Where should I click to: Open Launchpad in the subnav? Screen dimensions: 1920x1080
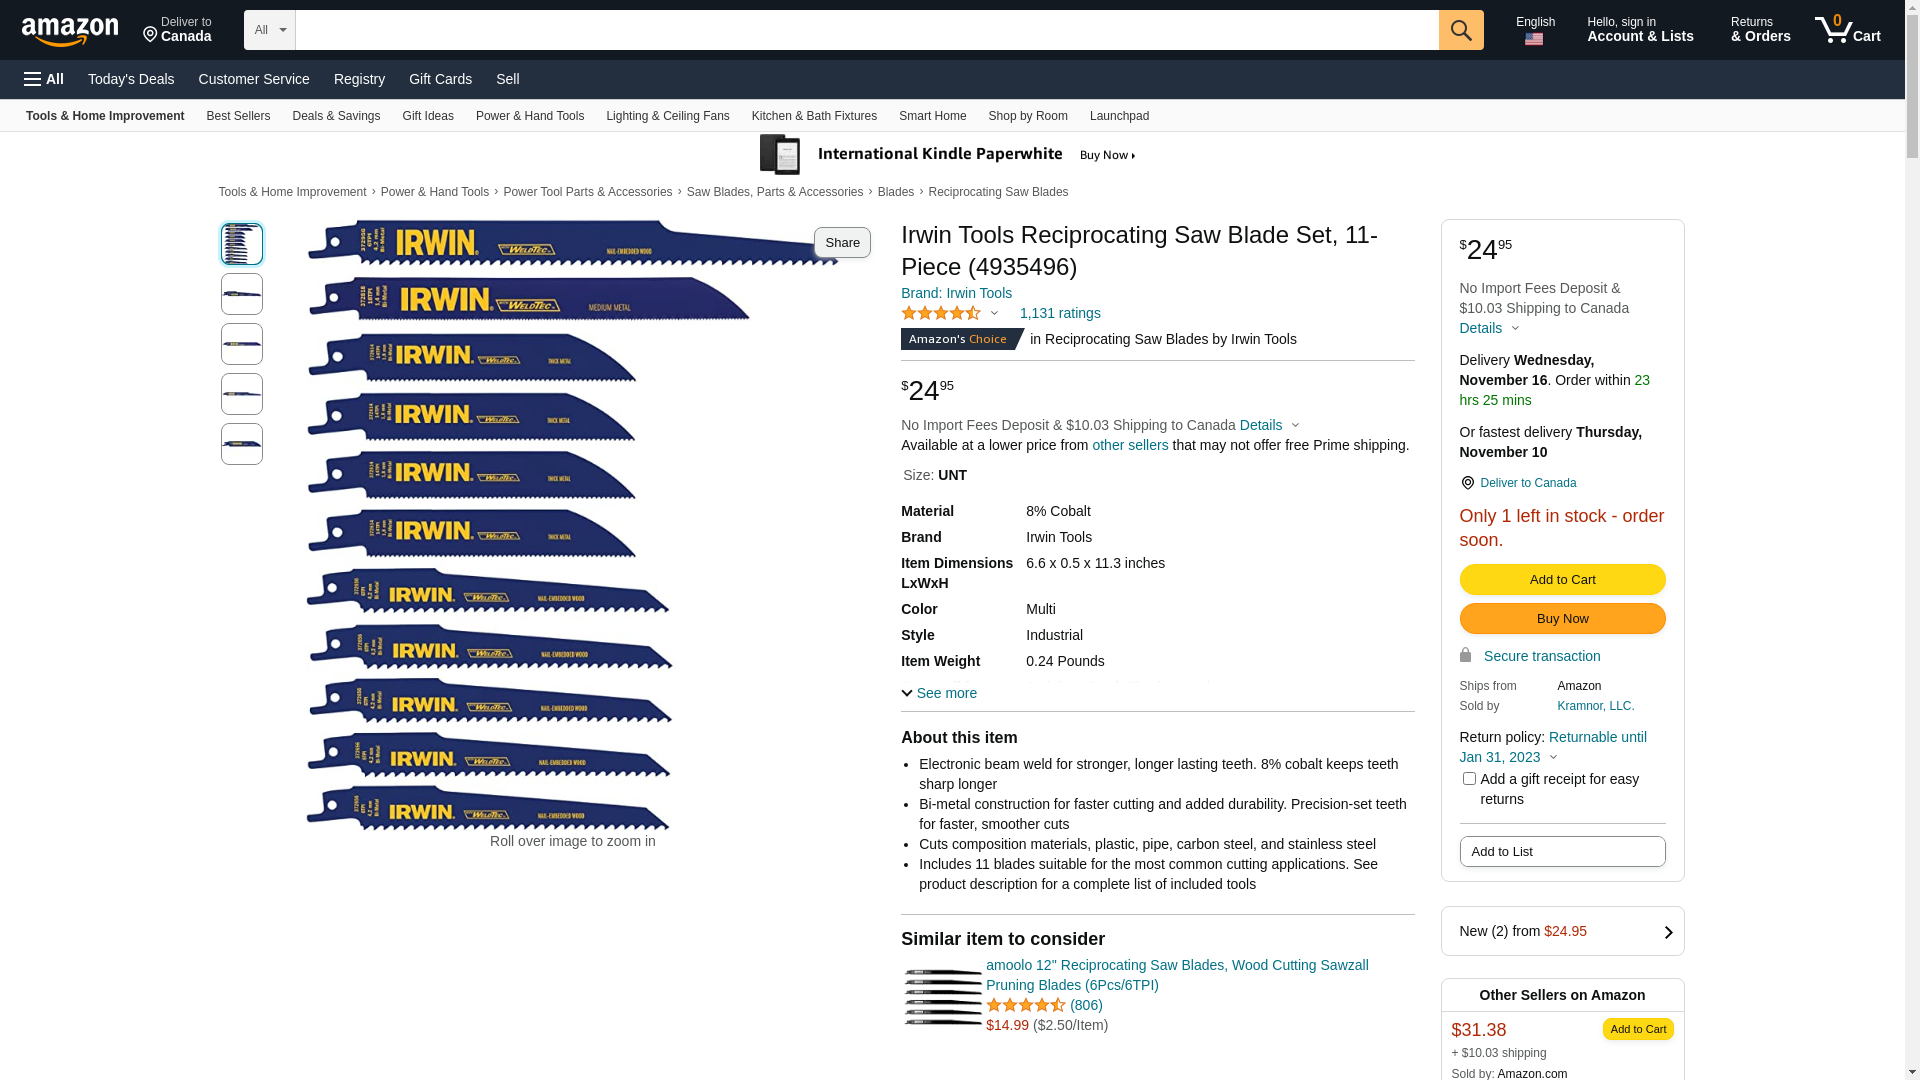(x=1119, y=116)
